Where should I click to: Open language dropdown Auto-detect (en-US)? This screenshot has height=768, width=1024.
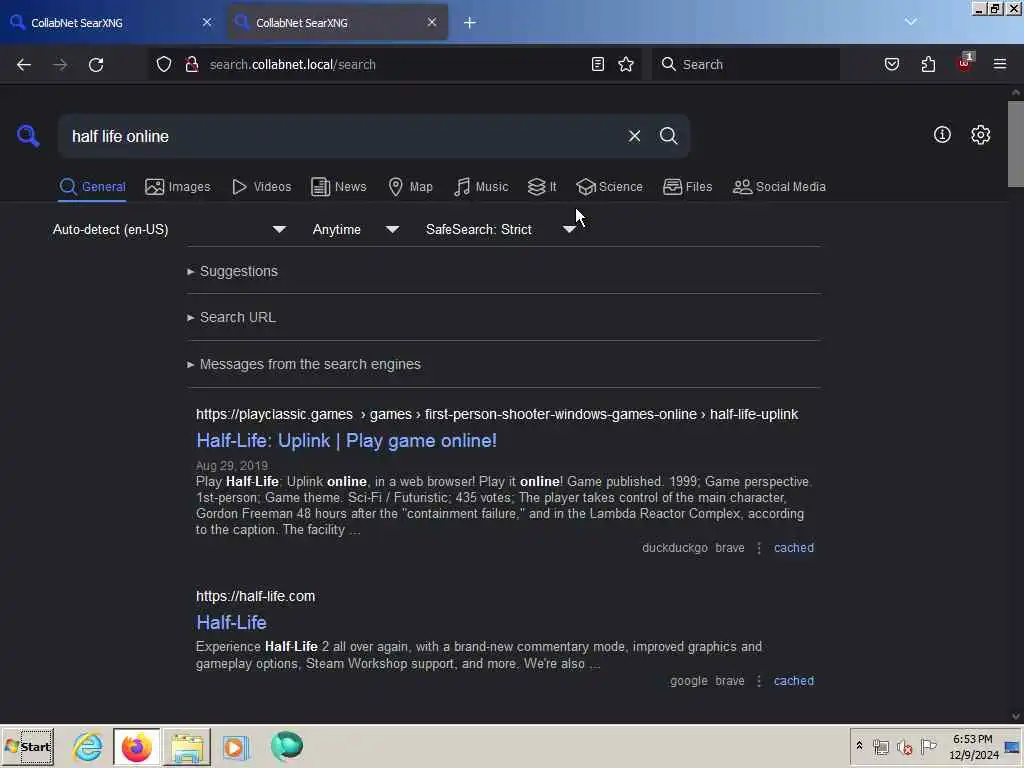point(169,229)
